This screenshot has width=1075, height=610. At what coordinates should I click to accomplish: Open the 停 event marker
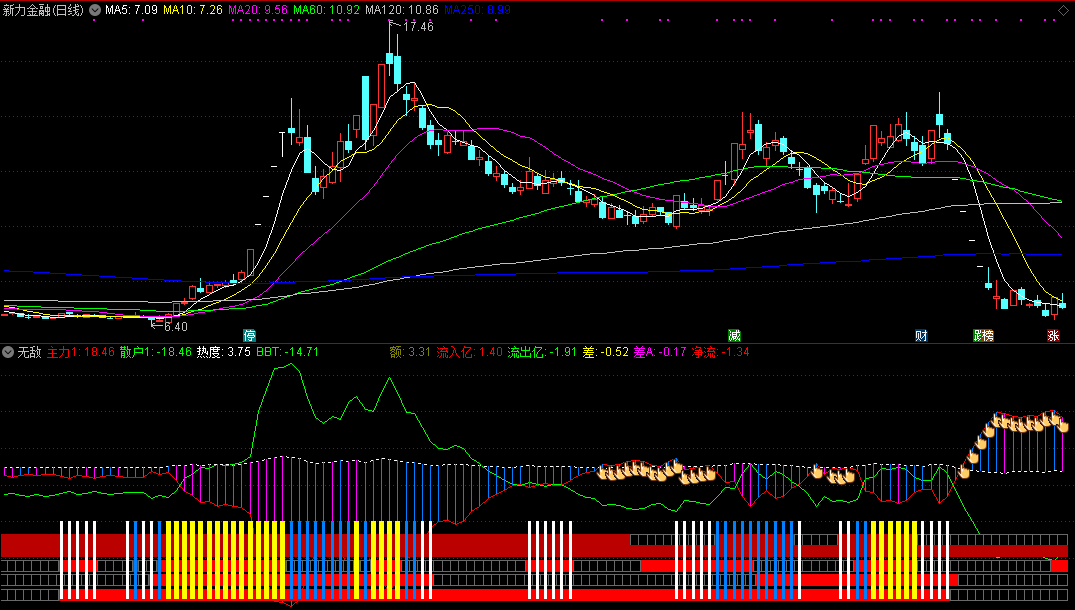[250, 335]
